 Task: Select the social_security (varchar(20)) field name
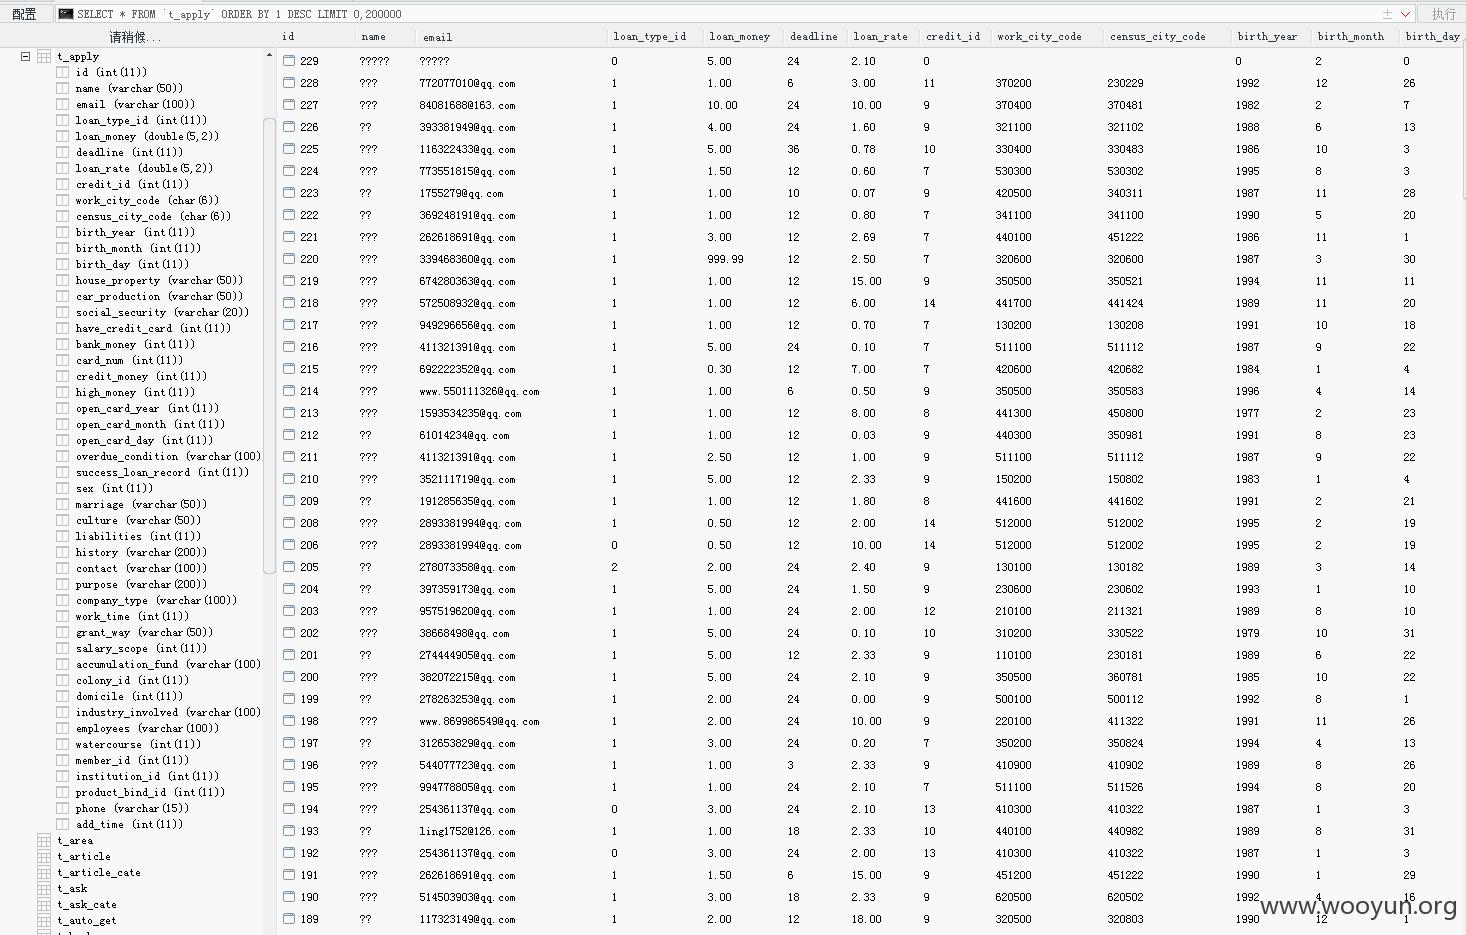tap(162, 313)
